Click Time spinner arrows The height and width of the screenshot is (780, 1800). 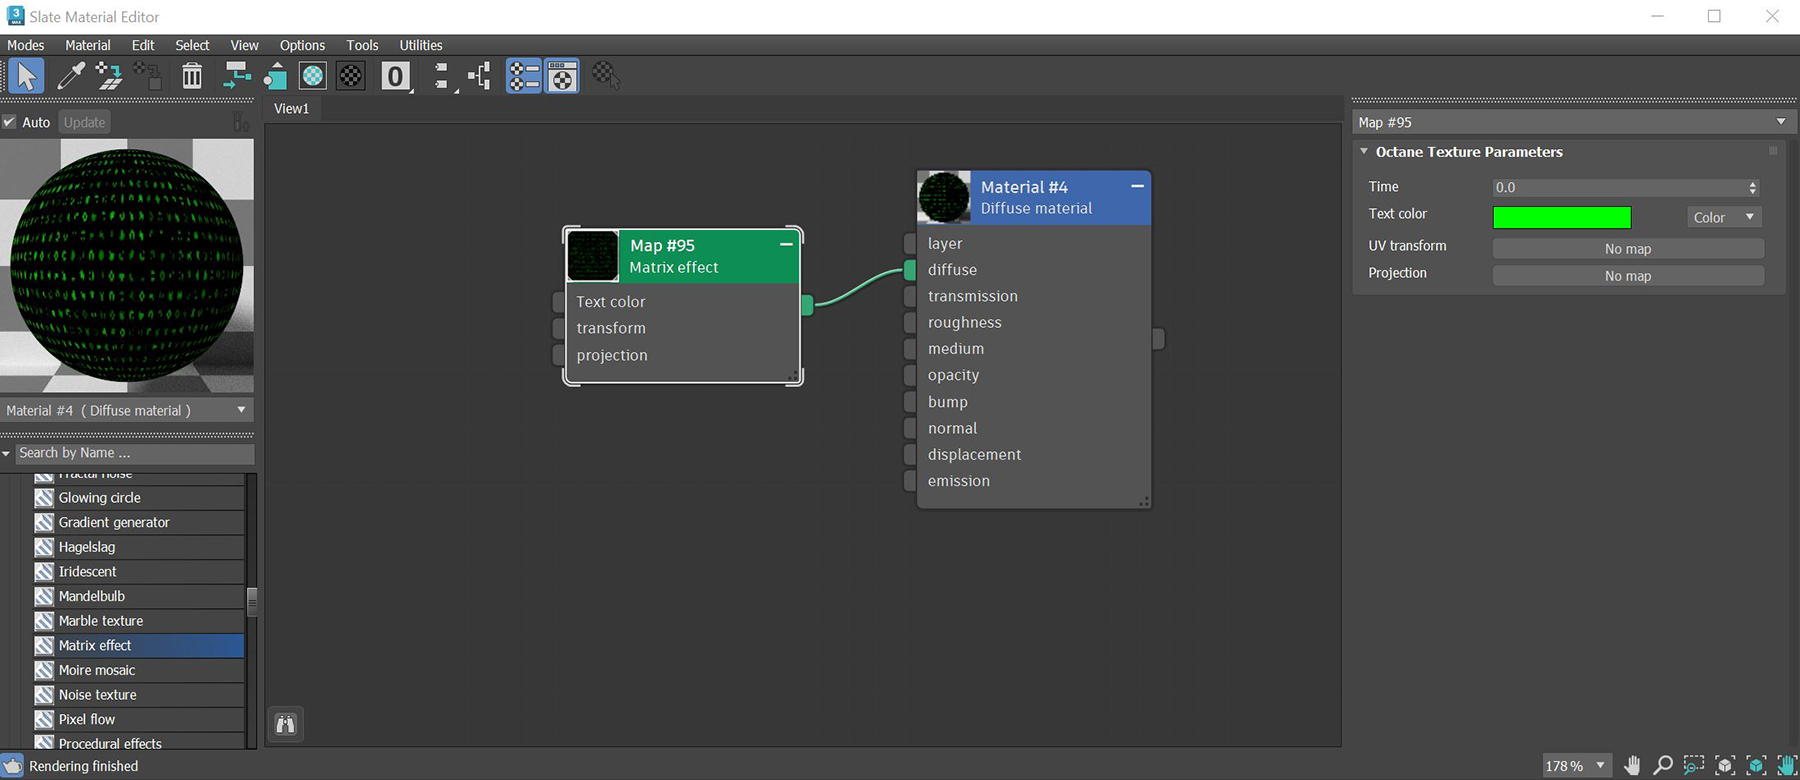coord(1752,187)
